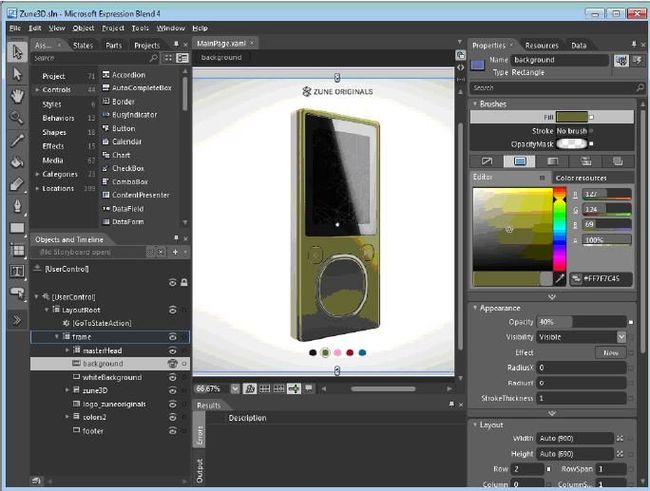Select the Gradient/Brush Transform tool
The image size is (650, 491).
[17, 184]
